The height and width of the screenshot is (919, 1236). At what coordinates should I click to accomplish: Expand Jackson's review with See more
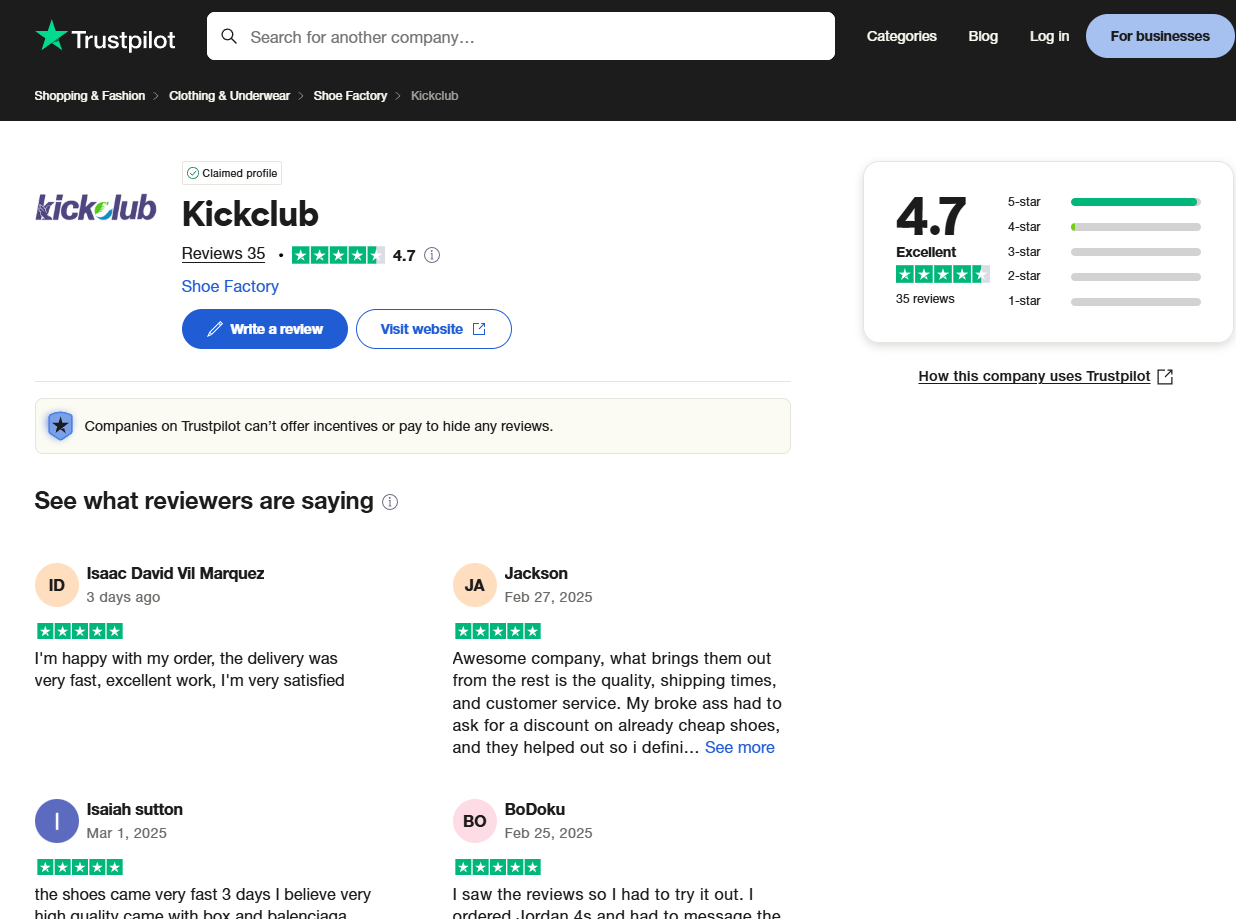(739, 747)
